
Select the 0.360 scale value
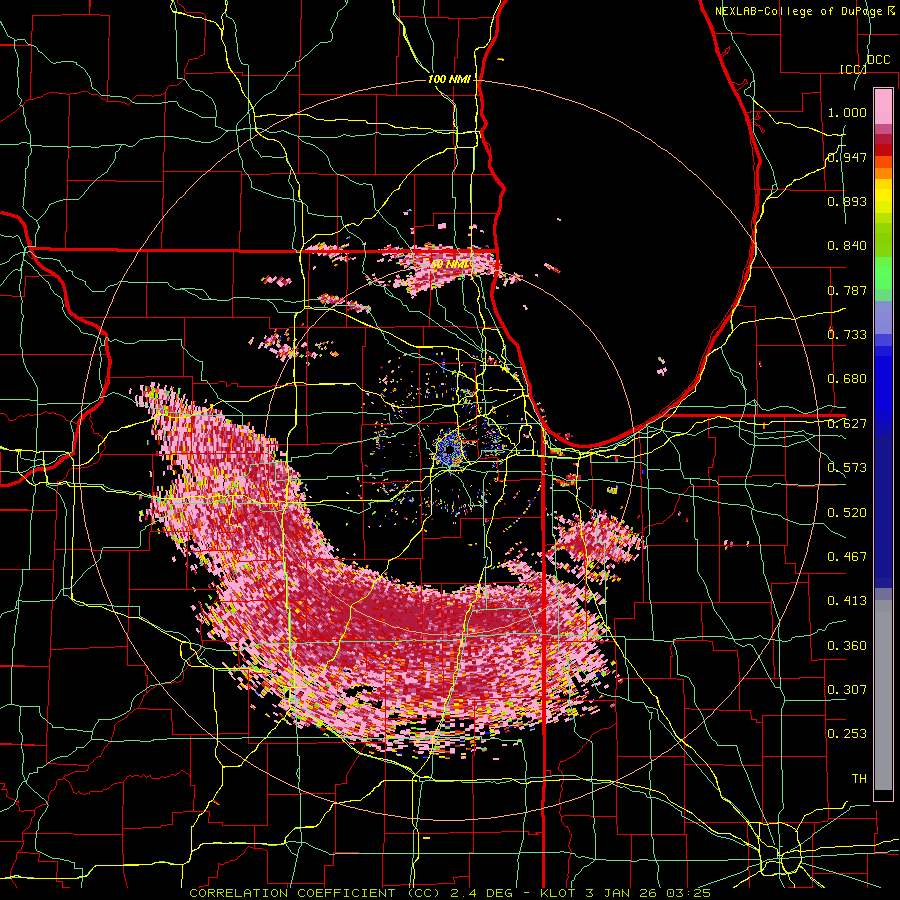847,646
